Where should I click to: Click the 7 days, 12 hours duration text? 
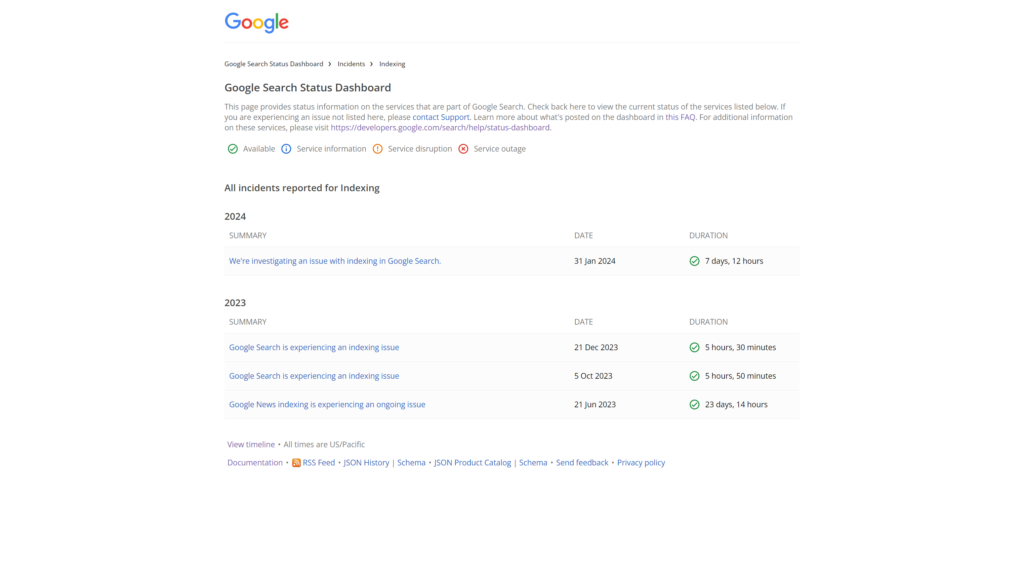pos(734,261)
